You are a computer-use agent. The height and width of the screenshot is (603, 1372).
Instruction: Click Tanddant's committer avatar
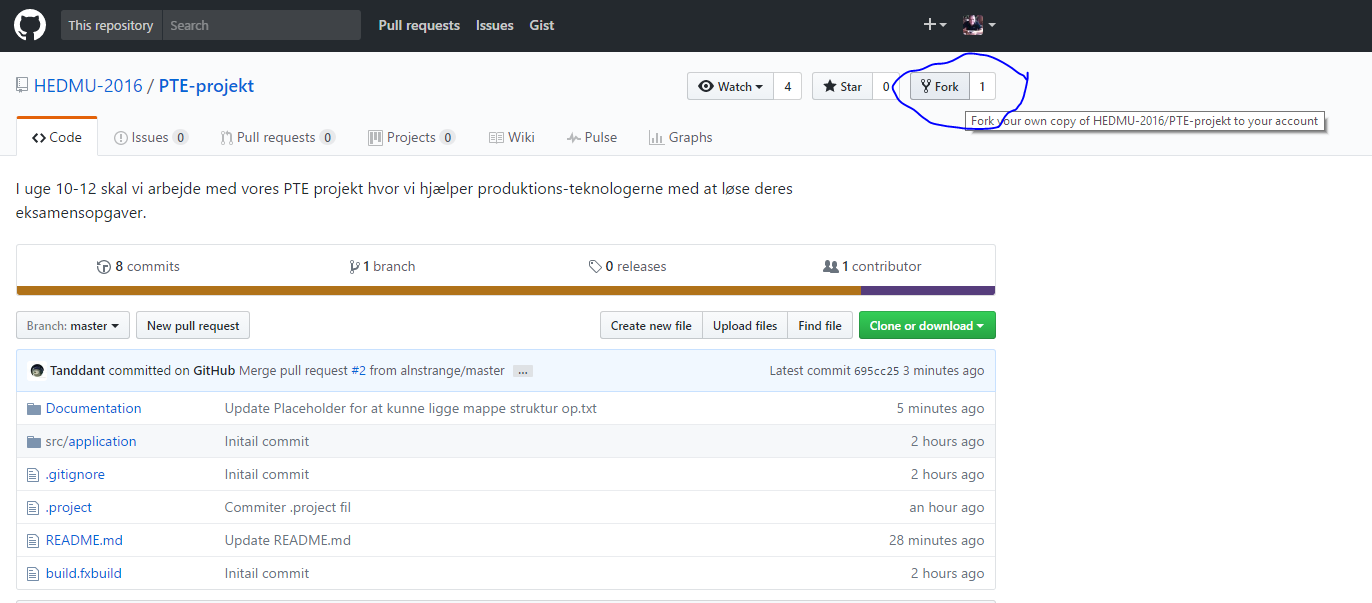click(x=37, y=370)
